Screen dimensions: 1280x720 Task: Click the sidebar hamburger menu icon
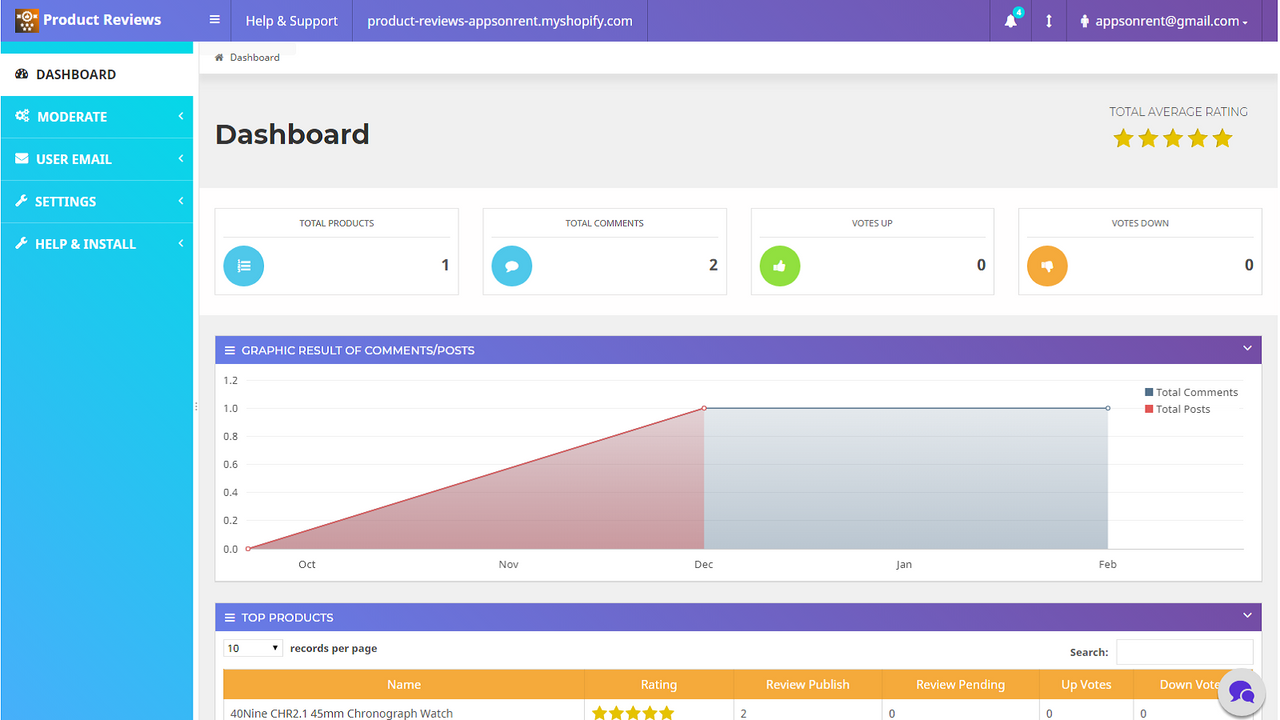point(214,18)
